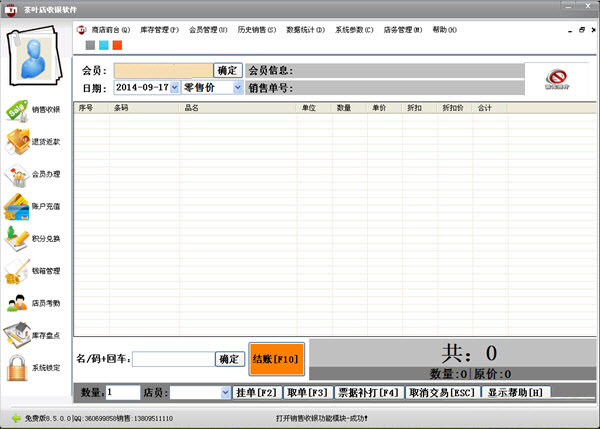Open the 数据统计 menu
The height and width of the screenshot is (429, 600).
(x=305, y=30)
